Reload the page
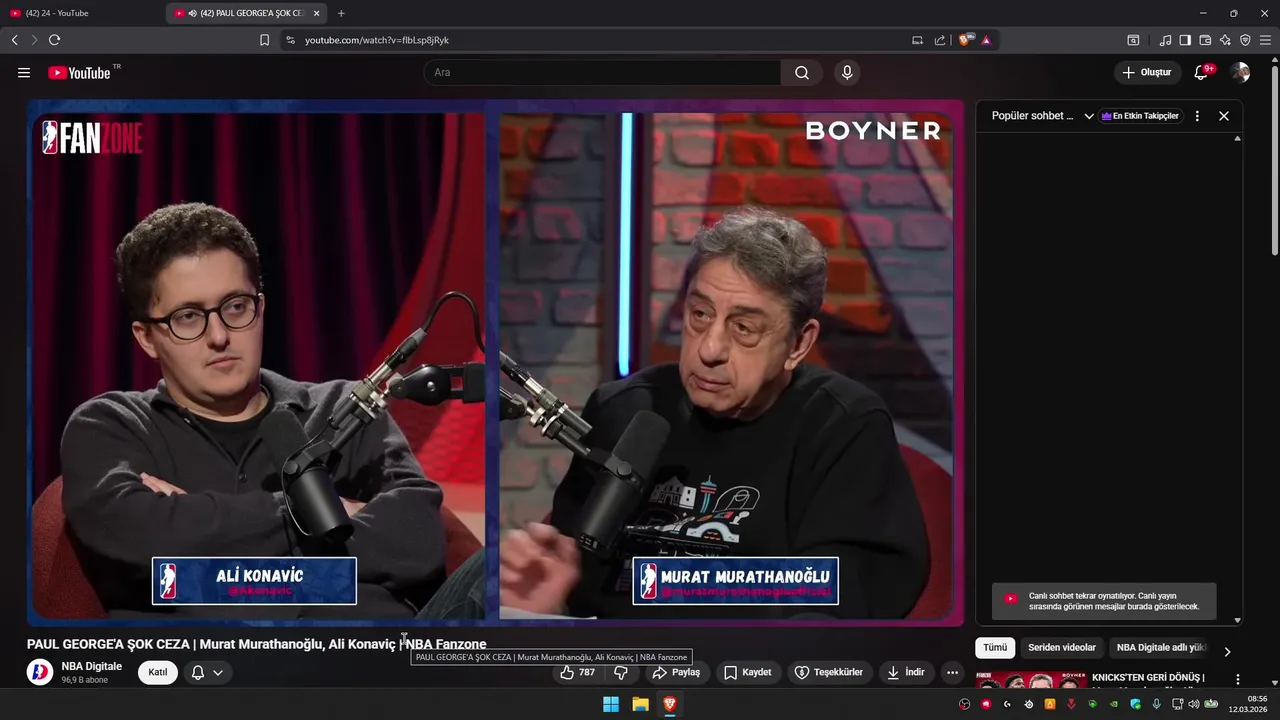 click(x=54, y=40)
